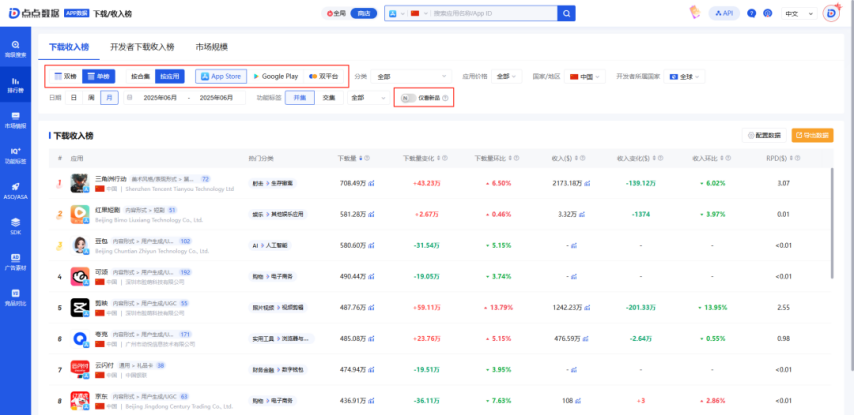Open 广告素材 in the left sidebar
This screenshot has height=415, width=854.
pyautogui.click(x=15, y=261)
